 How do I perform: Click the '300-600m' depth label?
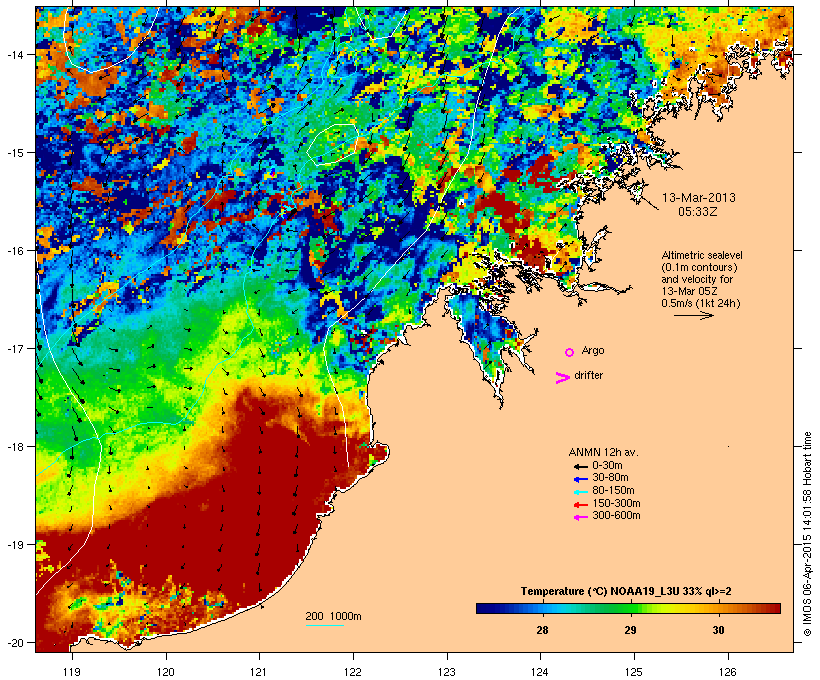coord(616,516)
